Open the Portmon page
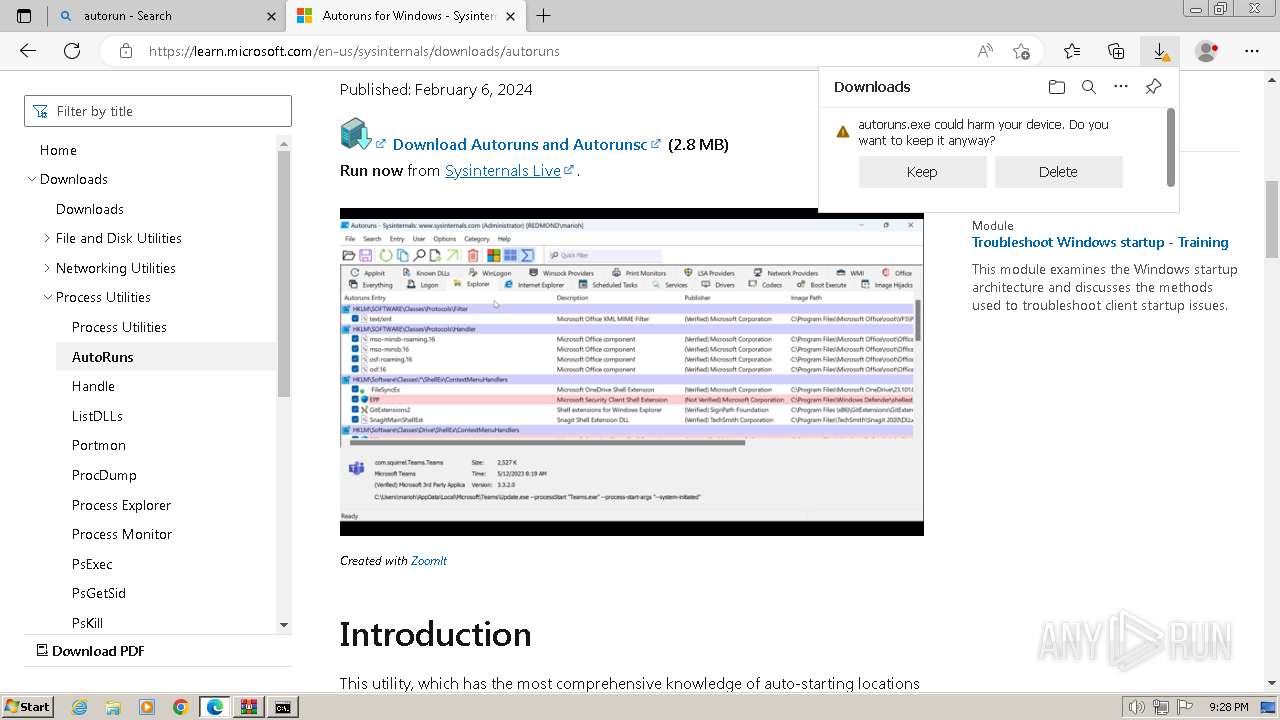 (99, 445)
